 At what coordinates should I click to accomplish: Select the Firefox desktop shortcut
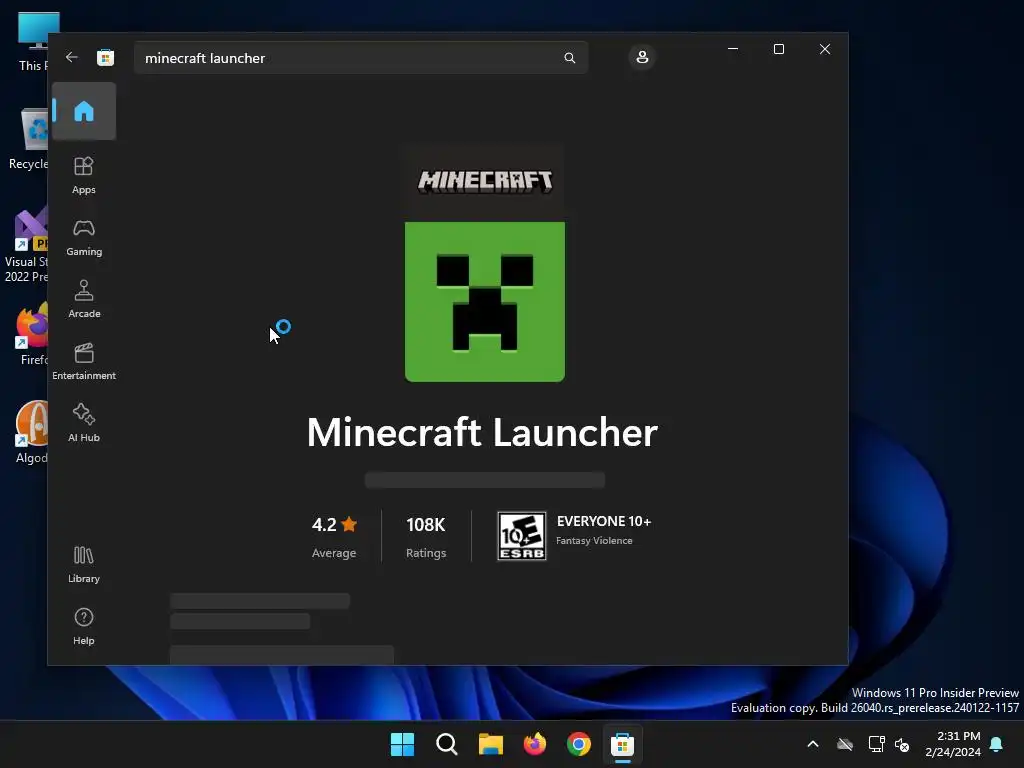33,334
